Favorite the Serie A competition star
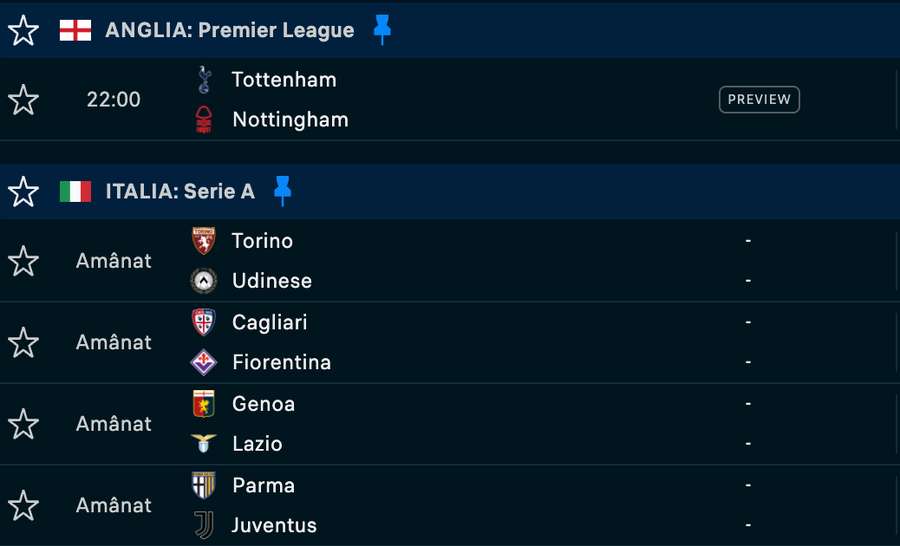The height and width of the screenshot is (546, 900). tap(23, 191)
